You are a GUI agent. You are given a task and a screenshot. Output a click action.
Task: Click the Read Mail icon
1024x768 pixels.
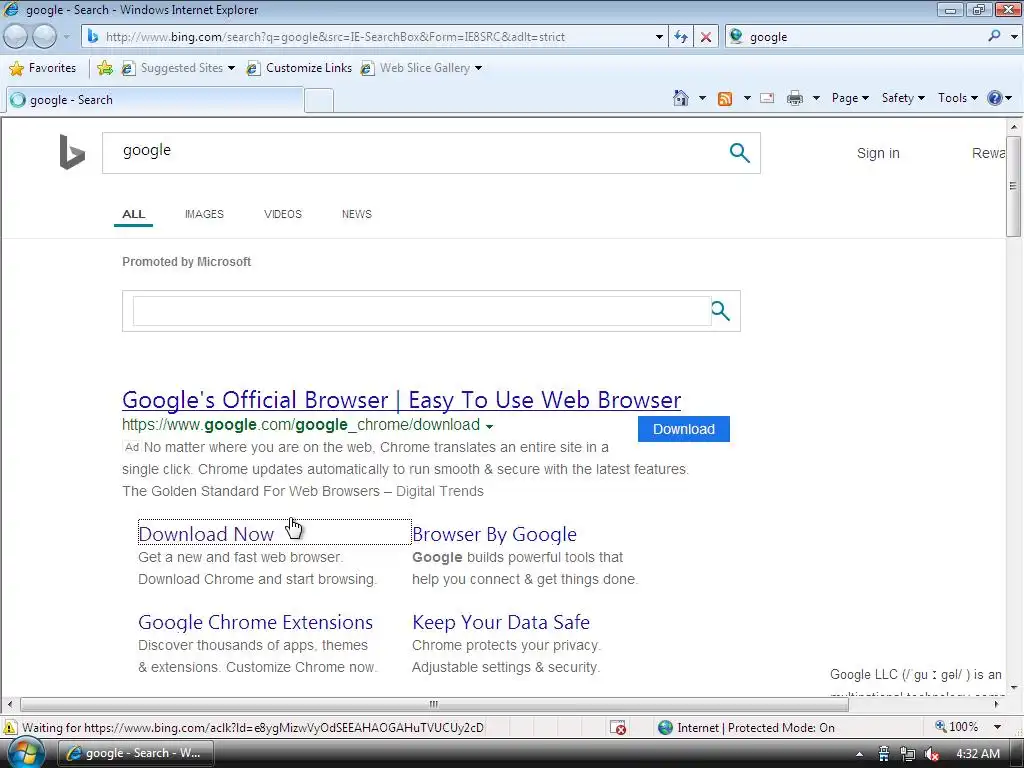[x=767, y=98]
